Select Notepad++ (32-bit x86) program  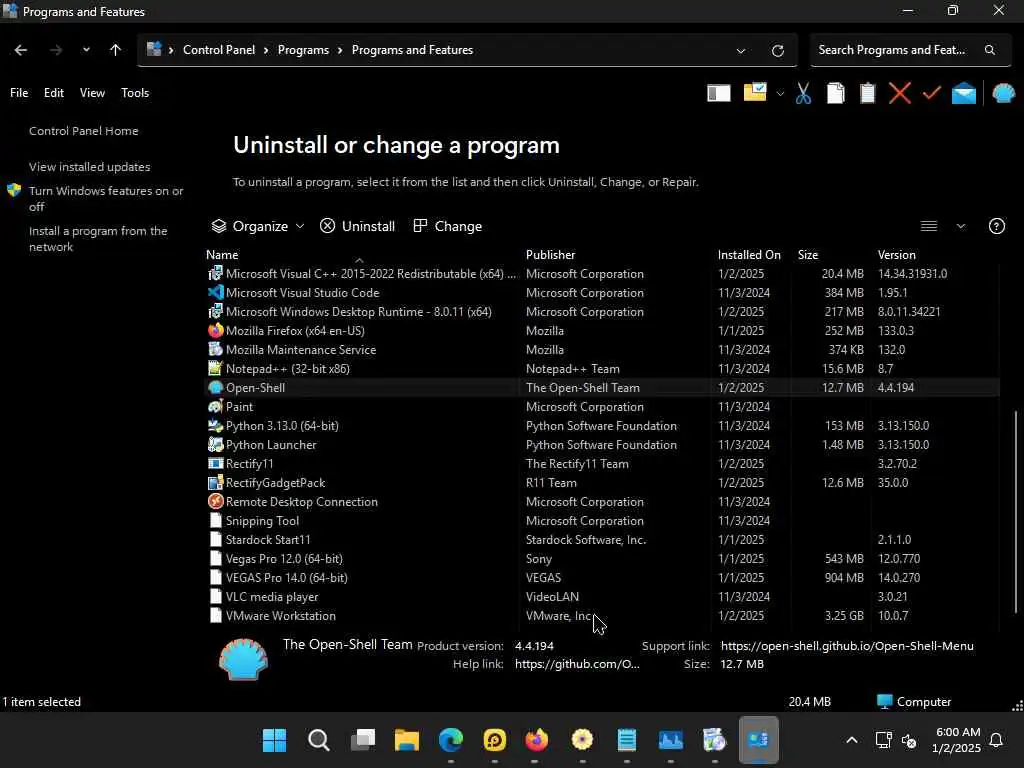coord(601,368)
